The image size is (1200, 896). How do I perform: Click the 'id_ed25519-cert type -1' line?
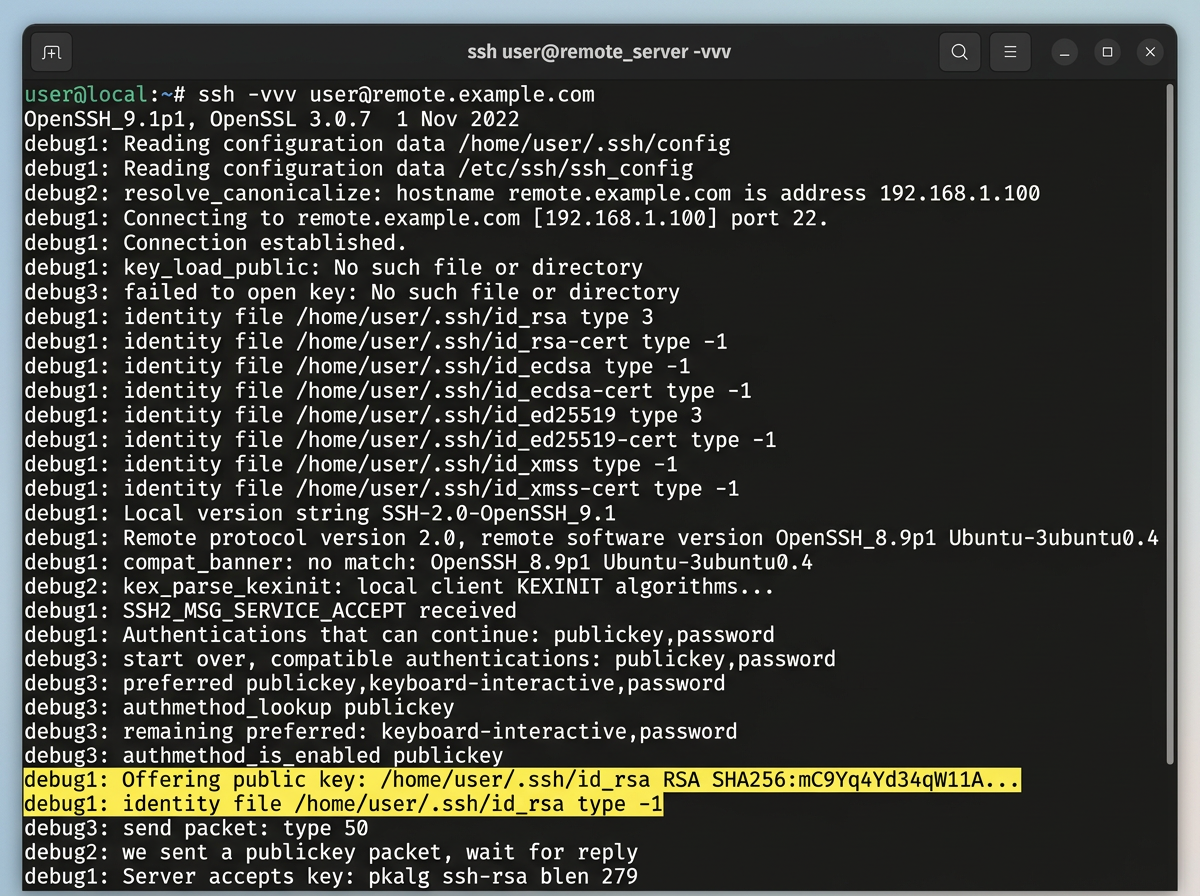coord(401,439)
